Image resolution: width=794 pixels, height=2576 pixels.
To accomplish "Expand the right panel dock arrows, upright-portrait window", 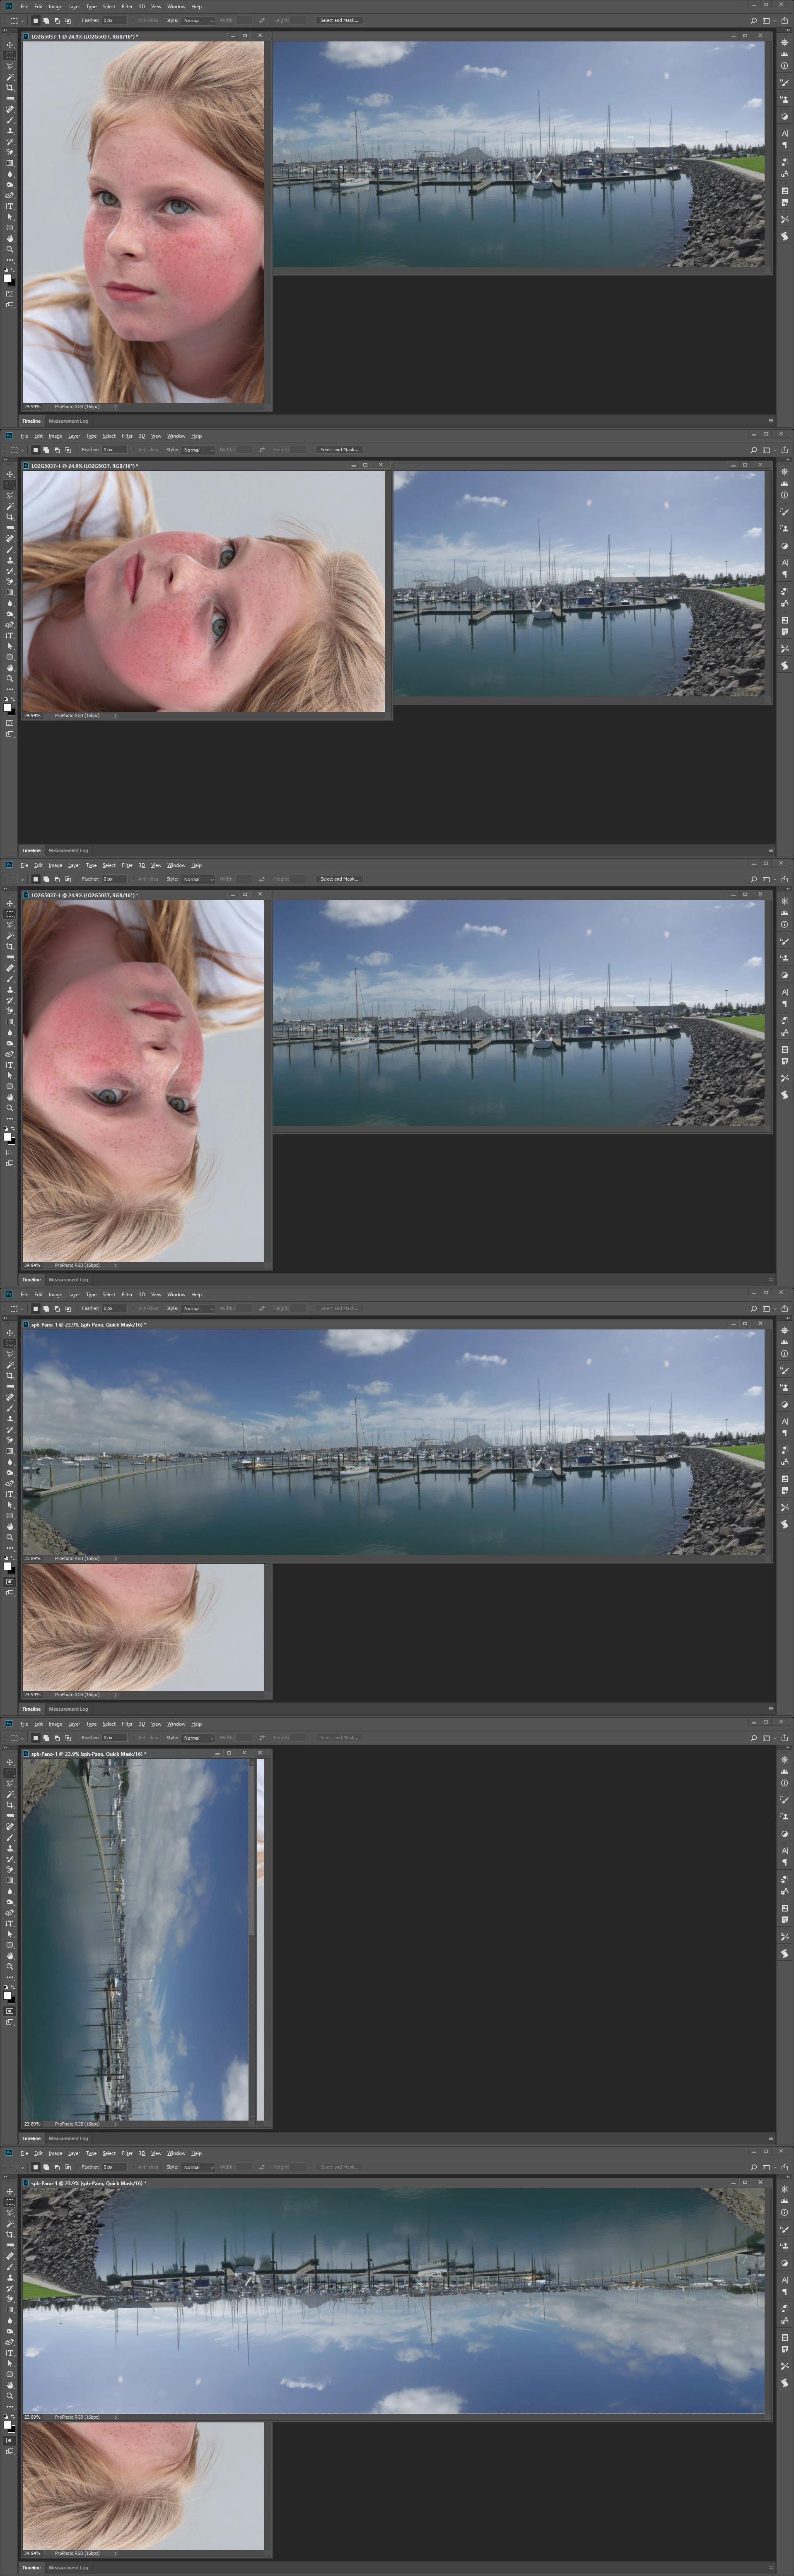I will (788, 30).
